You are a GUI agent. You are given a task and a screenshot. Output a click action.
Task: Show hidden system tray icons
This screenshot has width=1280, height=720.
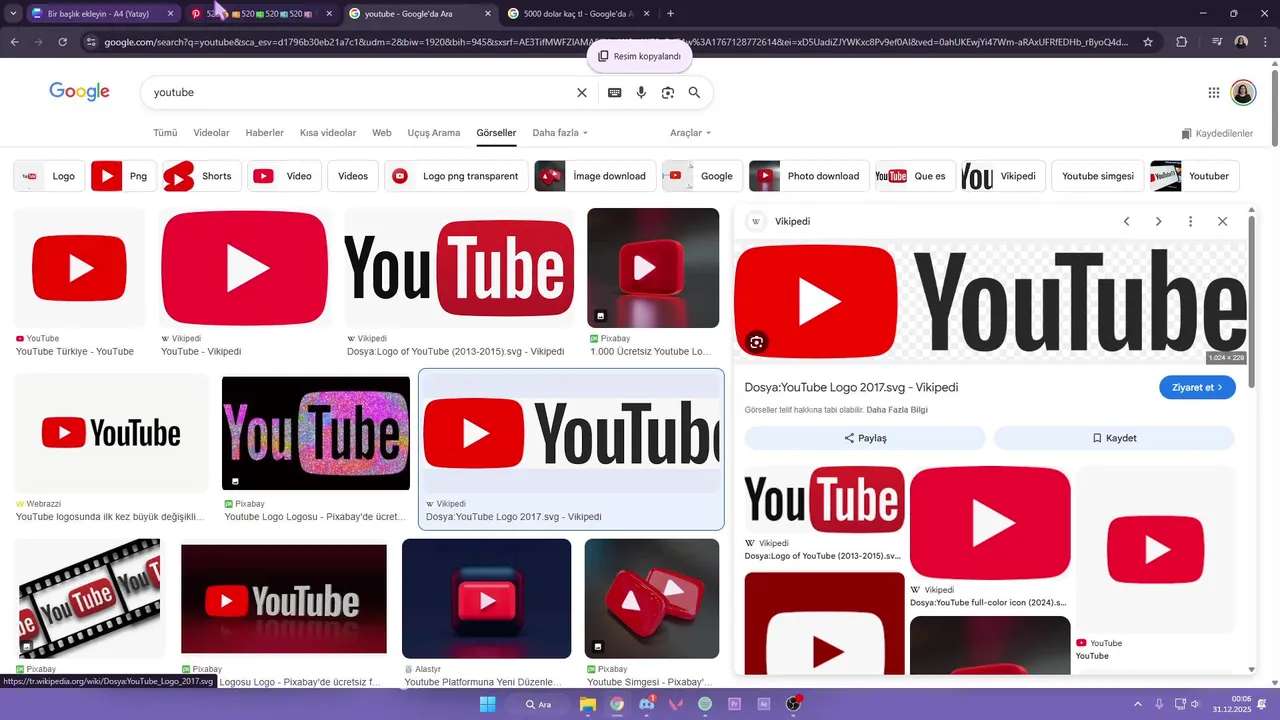[x=1138, y=704]
